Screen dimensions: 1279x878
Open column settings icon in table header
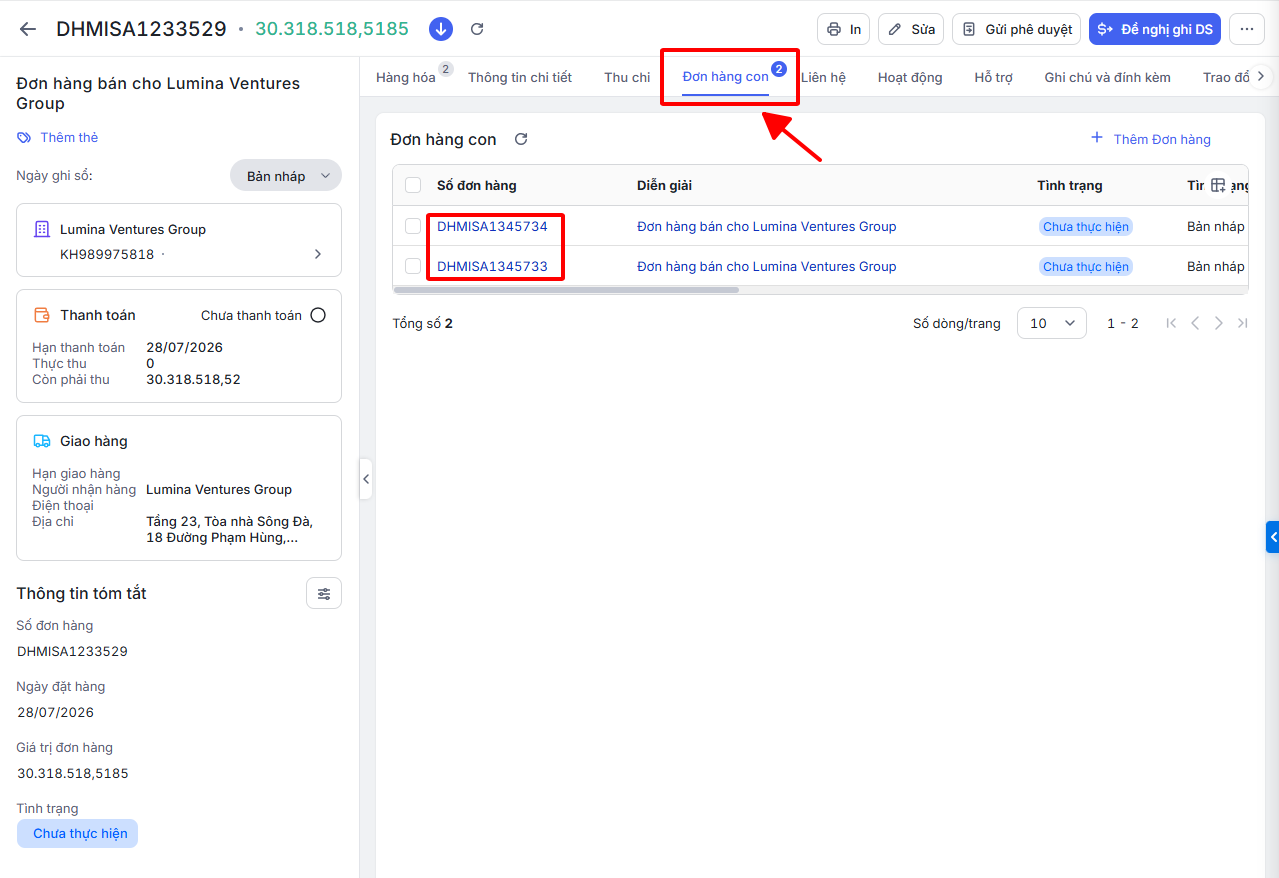click(1218, 185)
